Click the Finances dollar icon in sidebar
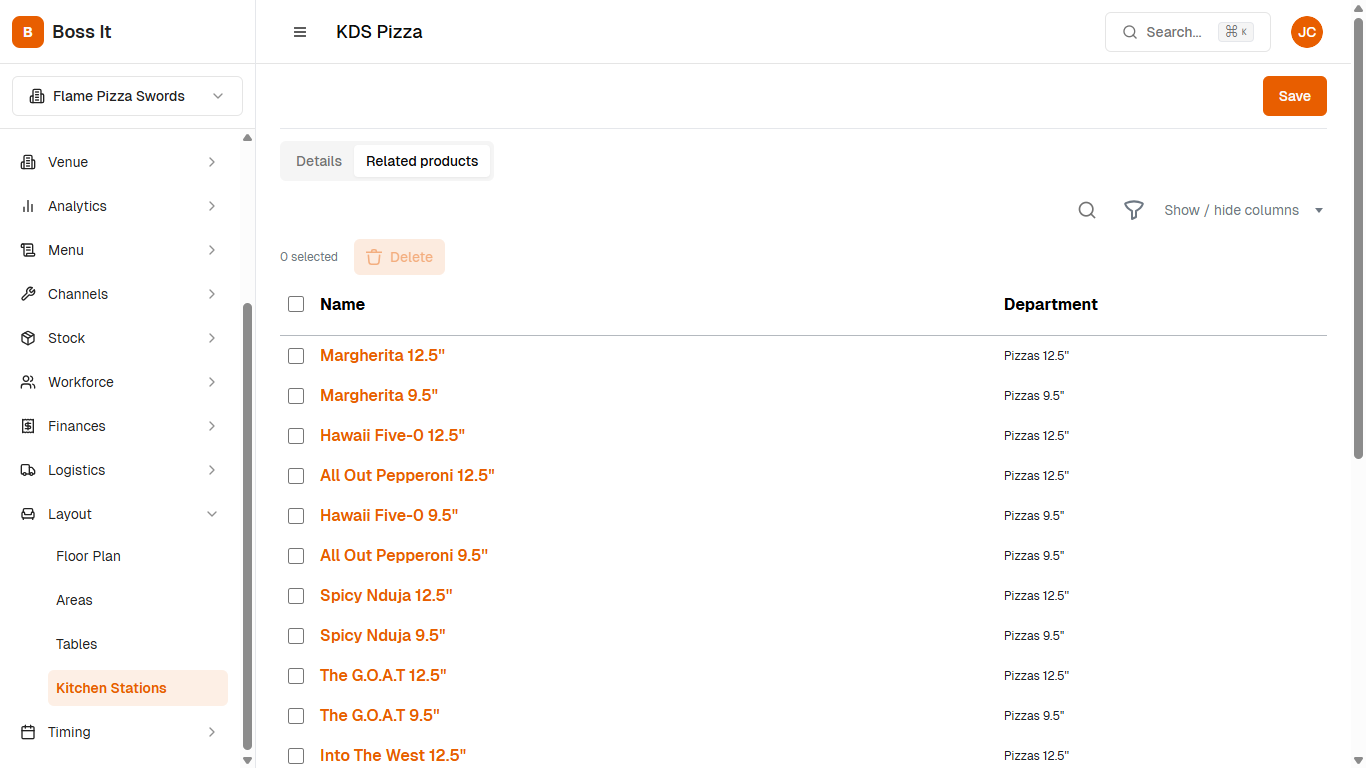Image resolution: width=1366 pixels, height=768 pixels. [x=28, y=426]
